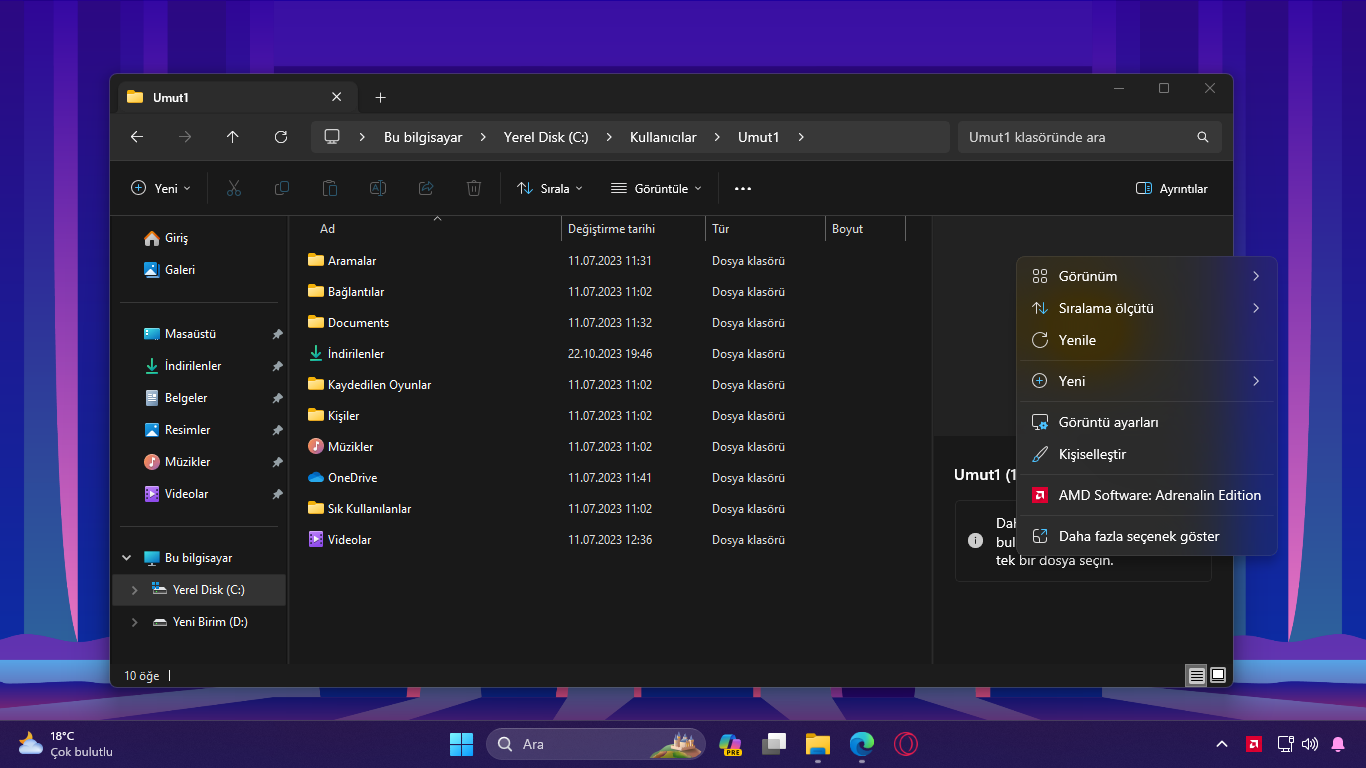This screenshot has height=768, width=1366.
Task: Add a new tab with the plus button
Action: click(380, 97)
